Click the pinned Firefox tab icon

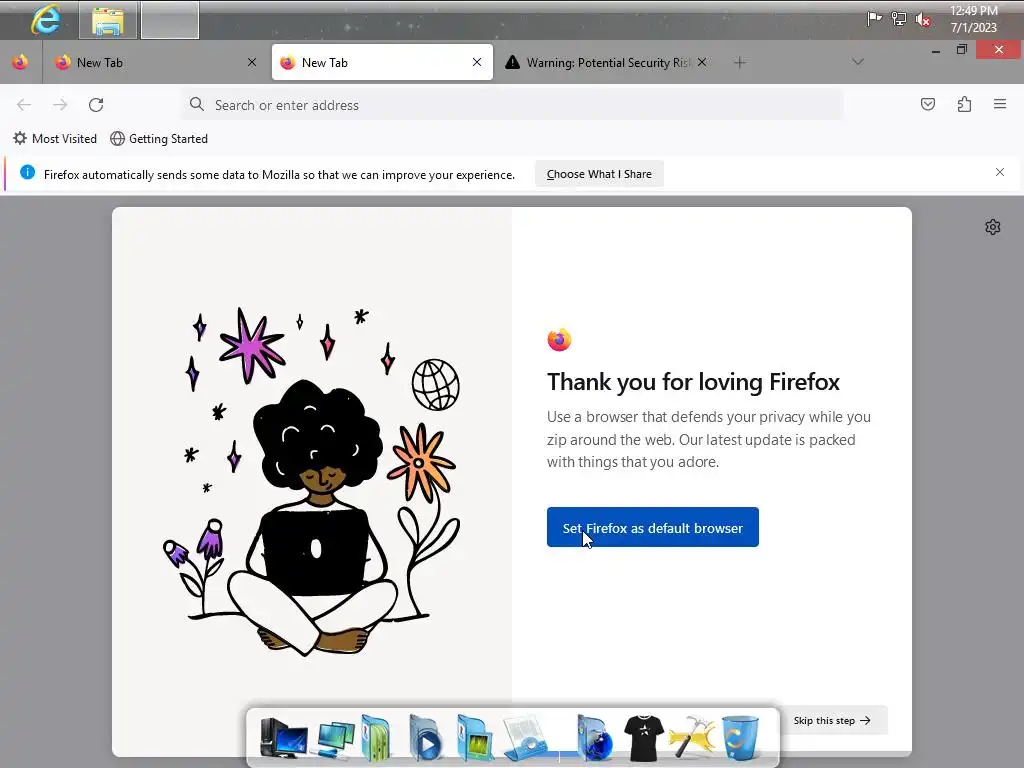[20, 62]
